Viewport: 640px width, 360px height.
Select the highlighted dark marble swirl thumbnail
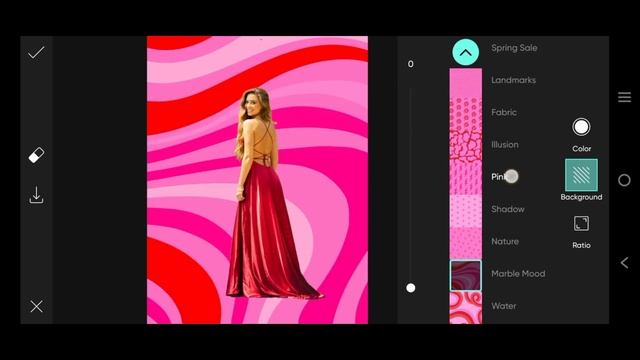pyautogui.click(x=465, y=276)
